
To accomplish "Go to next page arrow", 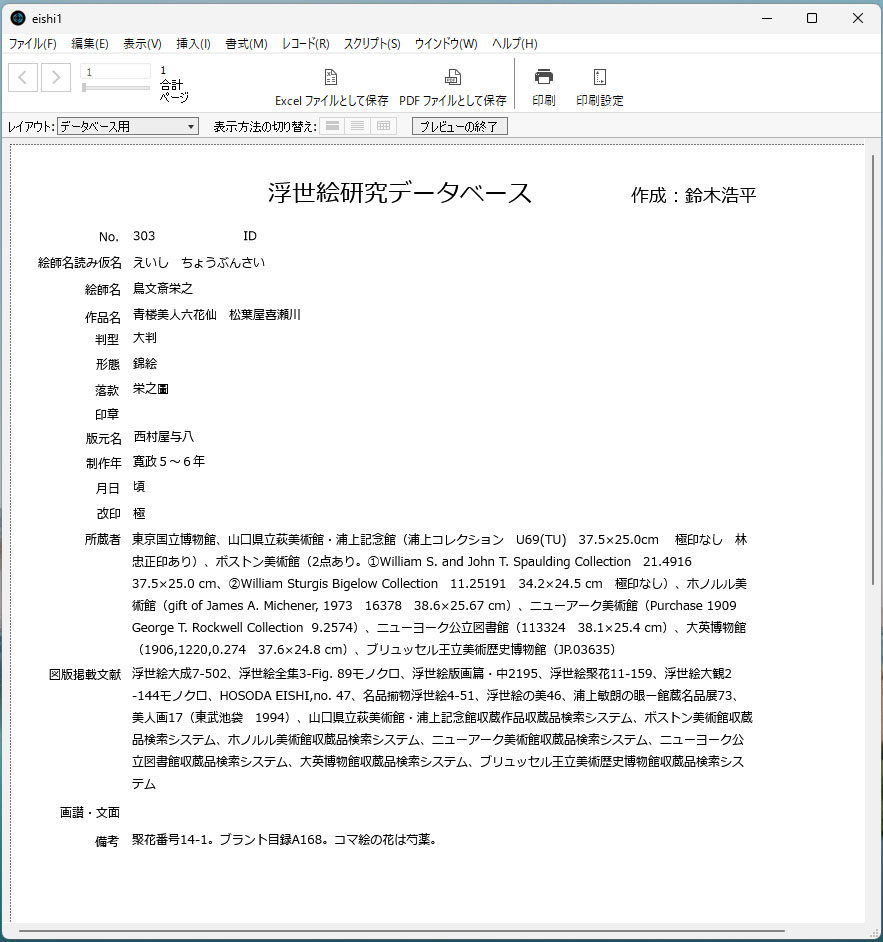I will click(x=56, y=77).
